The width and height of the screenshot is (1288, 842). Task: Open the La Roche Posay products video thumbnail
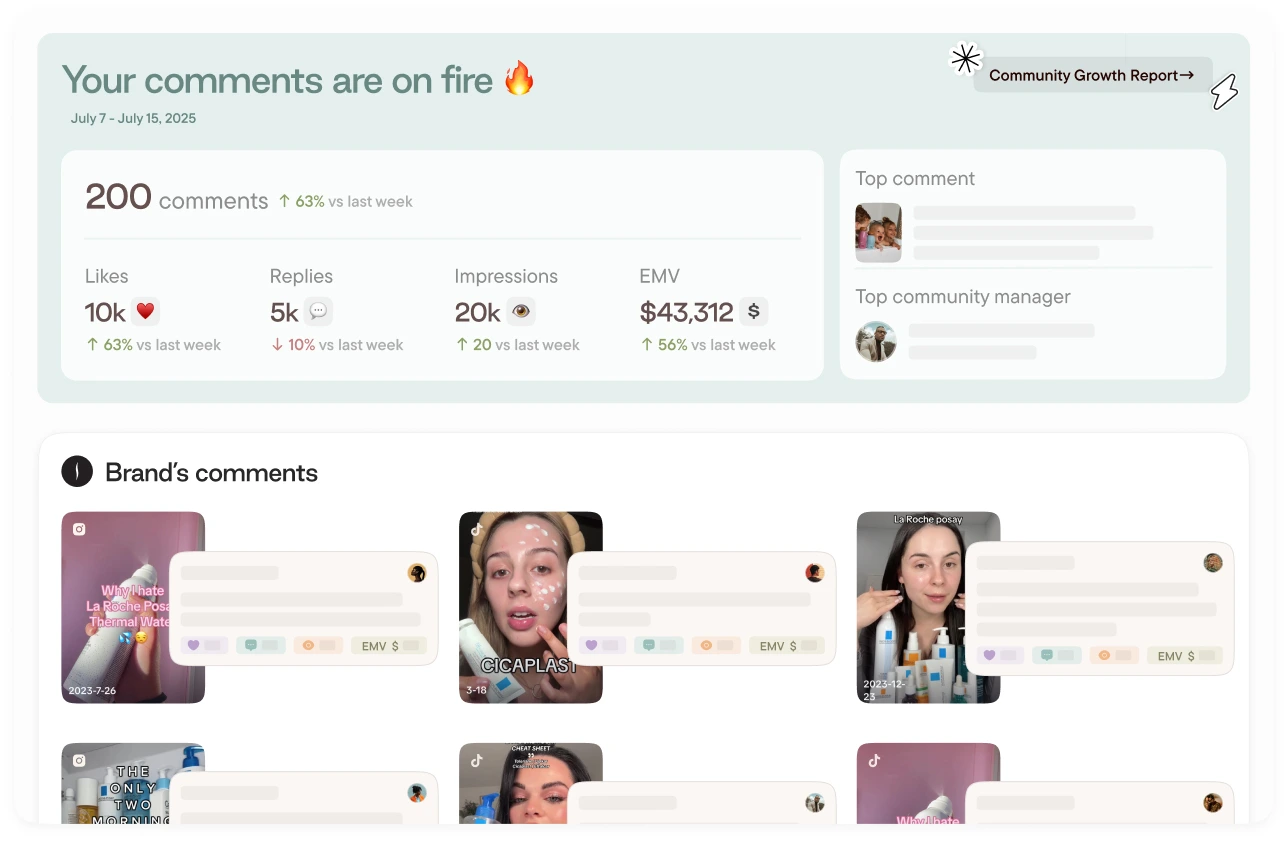tap(928, 608)
